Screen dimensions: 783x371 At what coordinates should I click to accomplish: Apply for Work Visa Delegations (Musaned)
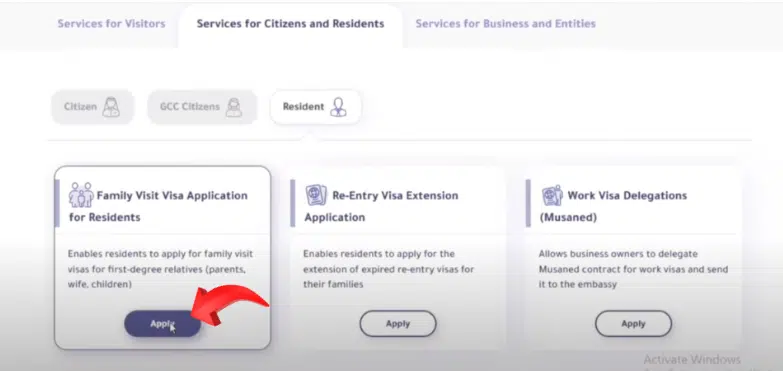633,324
